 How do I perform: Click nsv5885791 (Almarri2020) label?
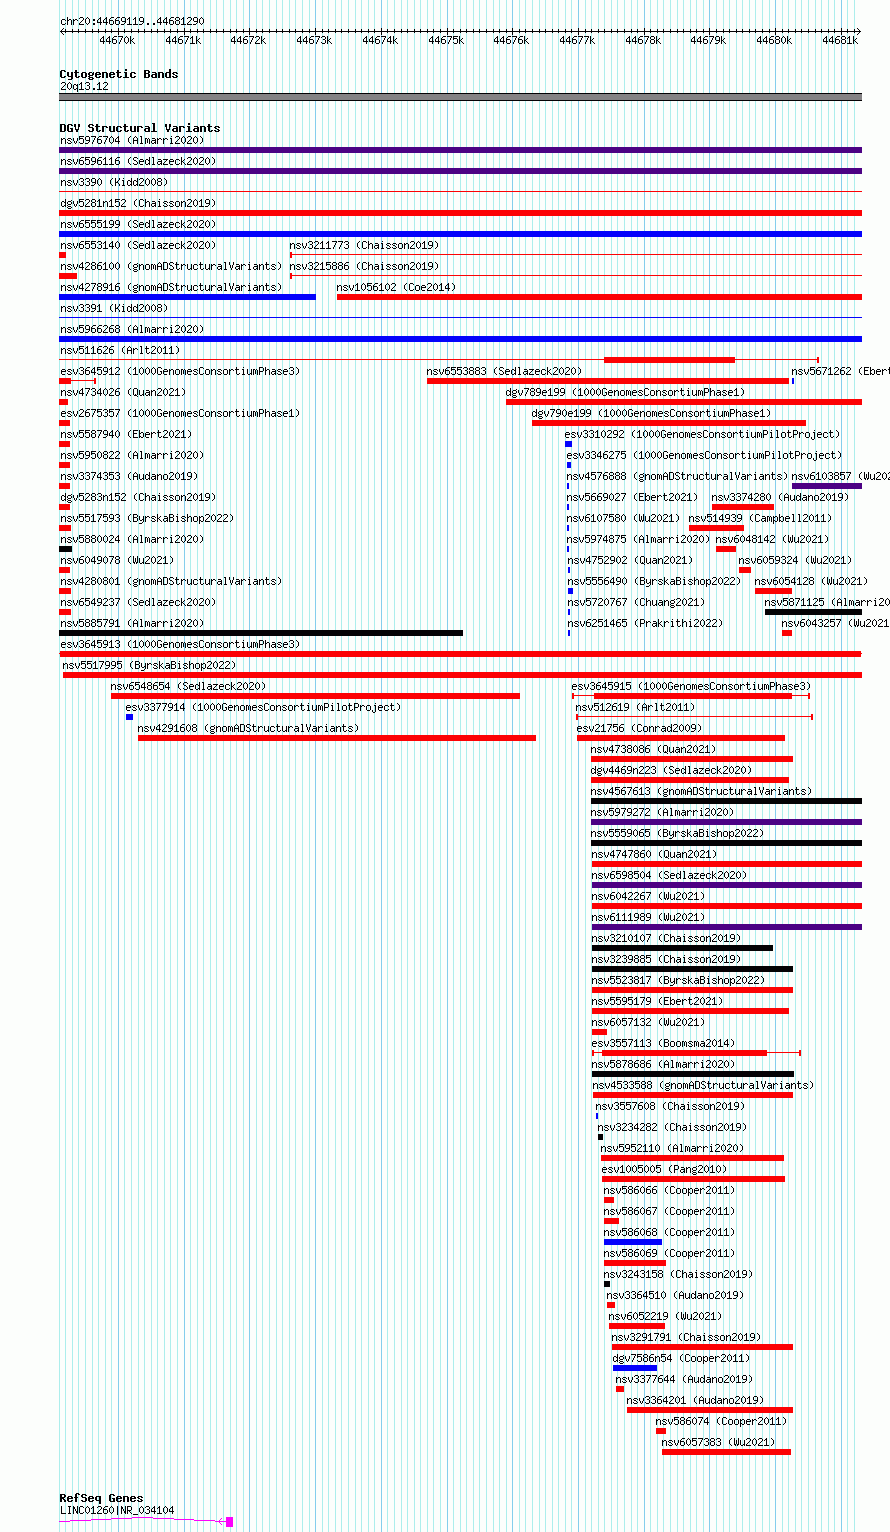(132, 623)
